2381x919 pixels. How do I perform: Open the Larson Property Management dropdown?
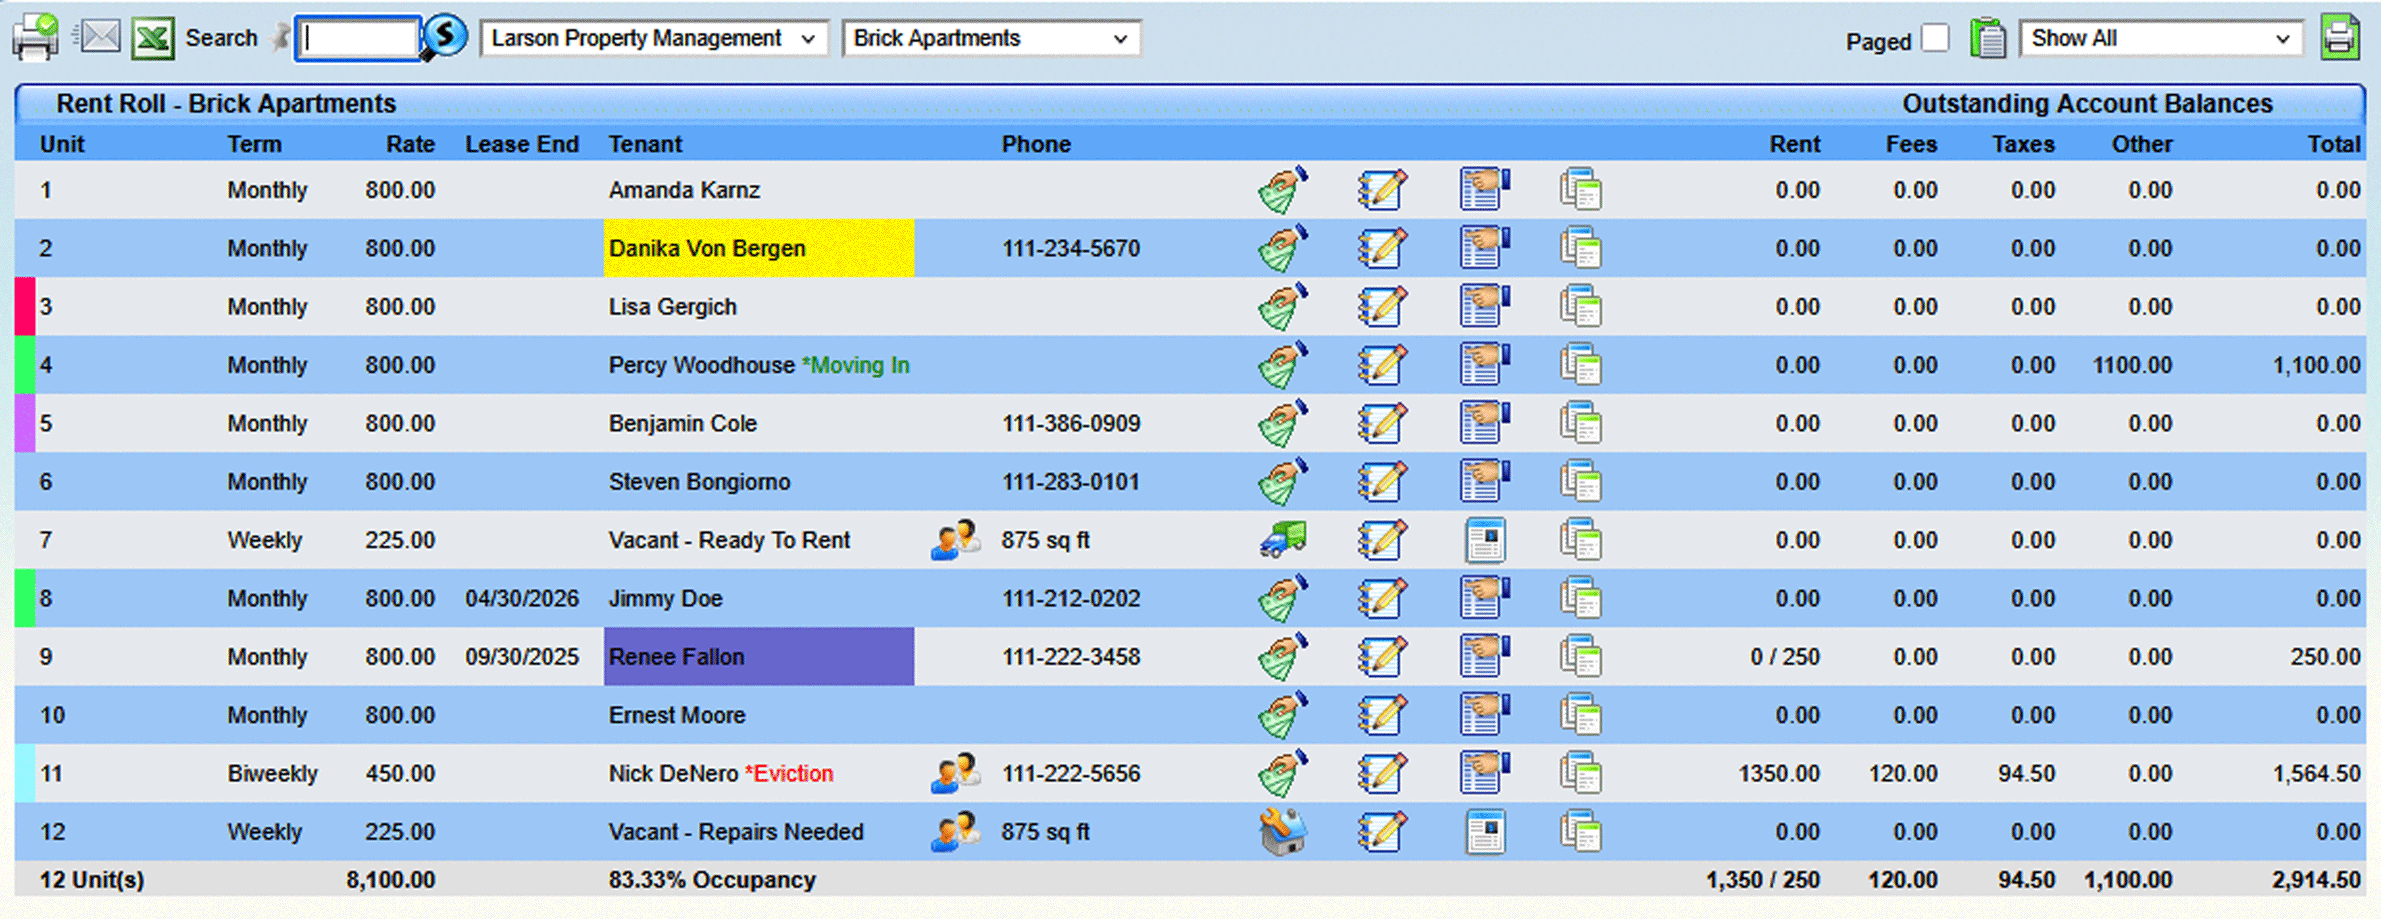pyautogui.click(x=652, y=38)
